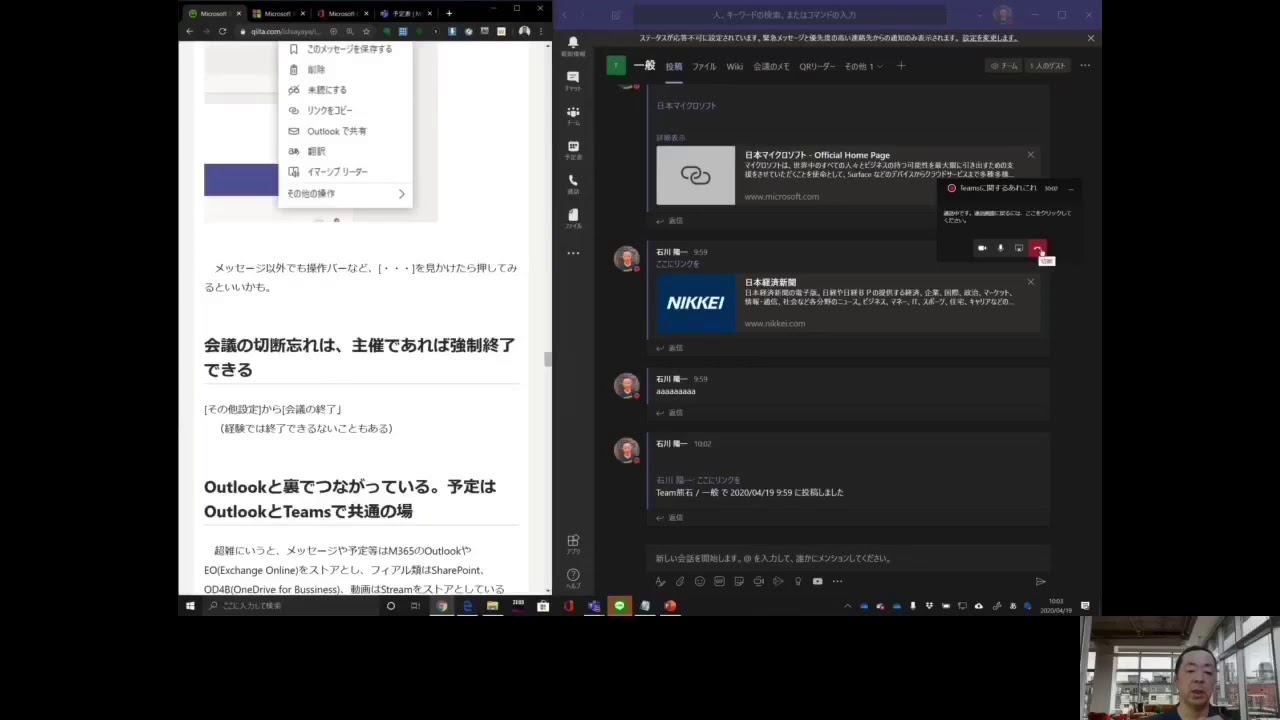Open Calls (通話) in Teams sidebar

click(x=573, y=184)
